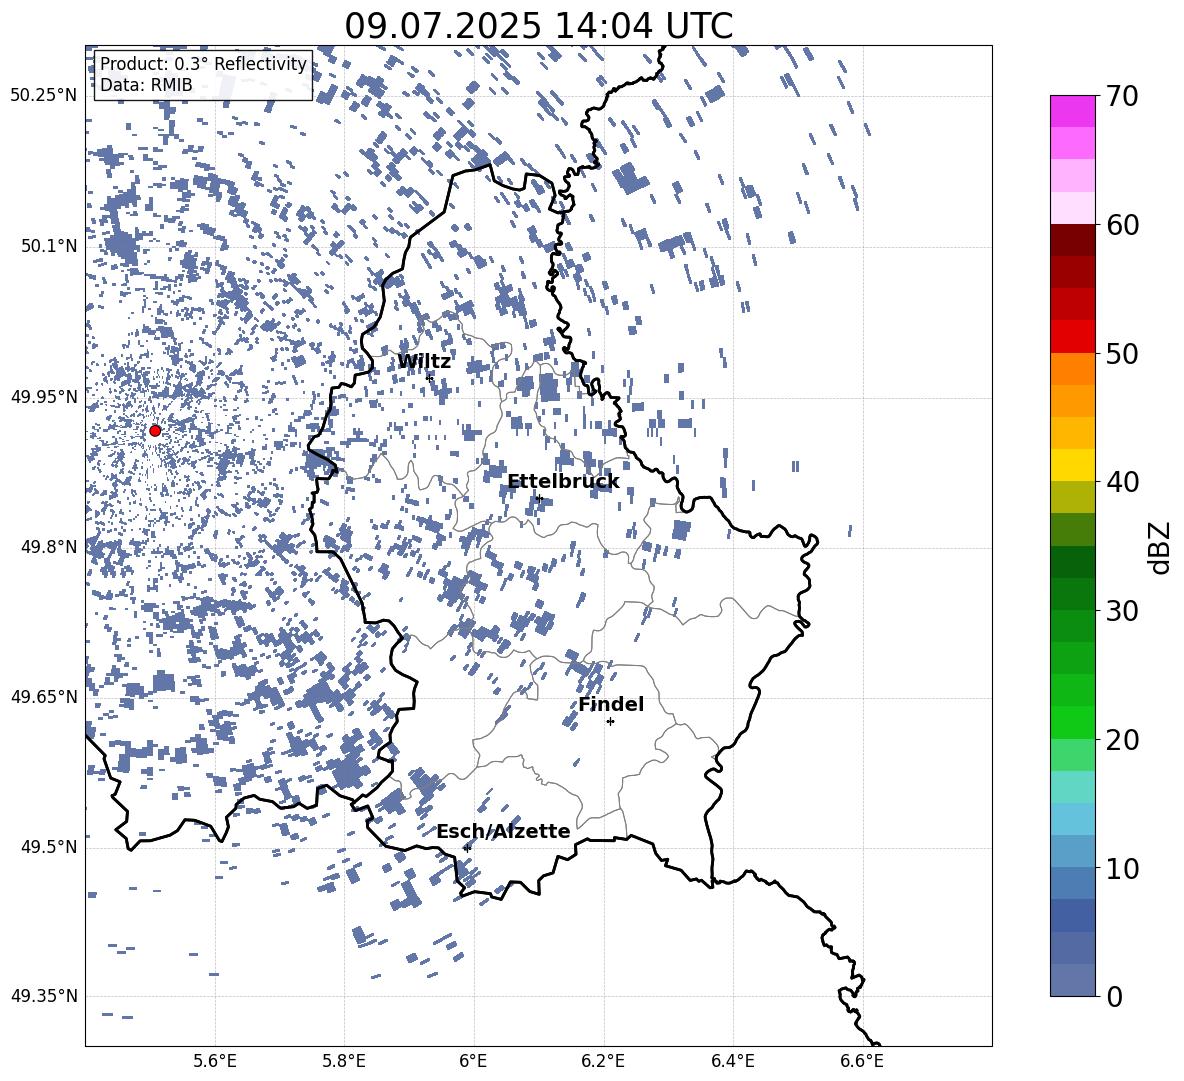
Task: Click the olive colorbar segment below 40
Action: 1073,497
